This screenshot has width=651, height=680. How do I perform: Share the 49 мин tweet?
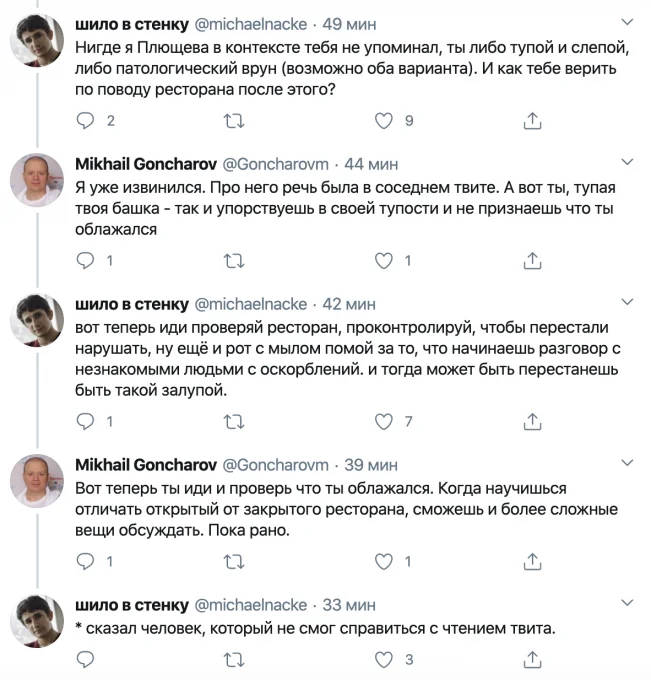coord(532,121)
